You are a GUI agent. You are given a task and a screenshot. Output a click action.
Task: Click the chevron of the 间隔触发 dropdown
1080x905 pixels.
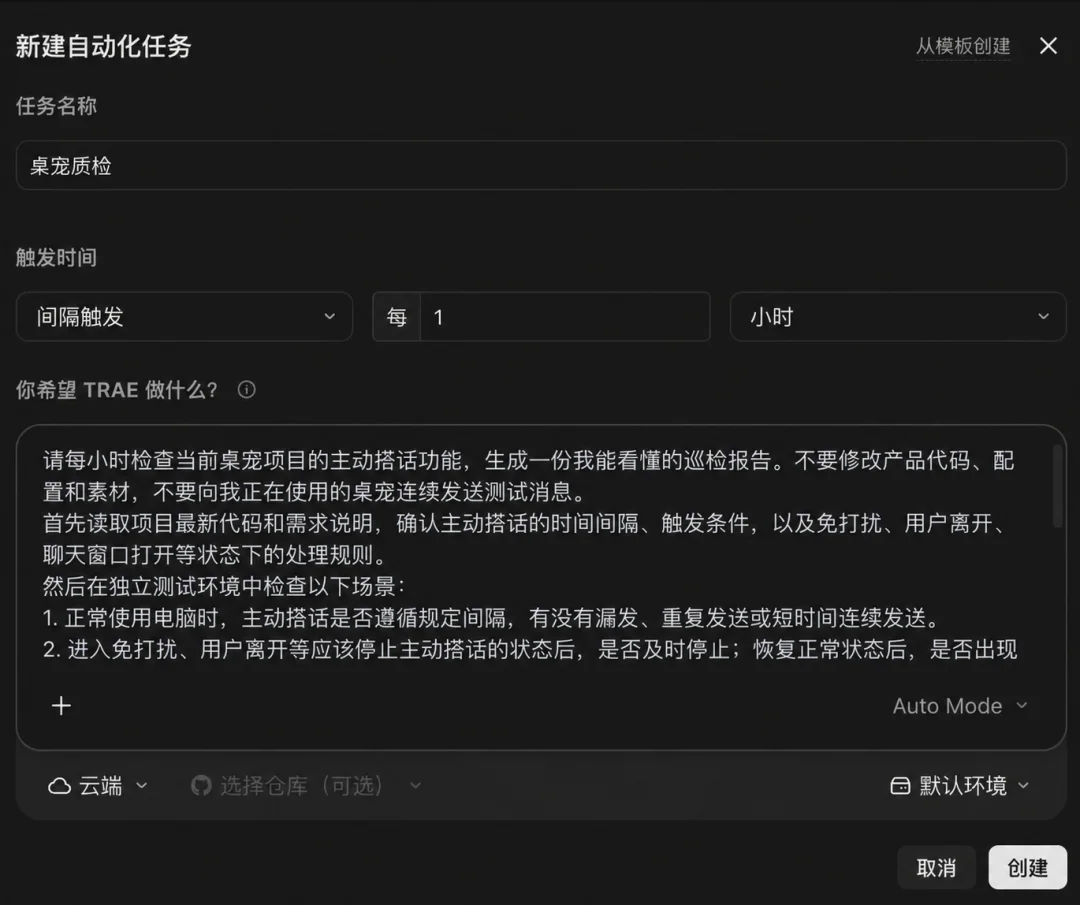tap(329, 317)
